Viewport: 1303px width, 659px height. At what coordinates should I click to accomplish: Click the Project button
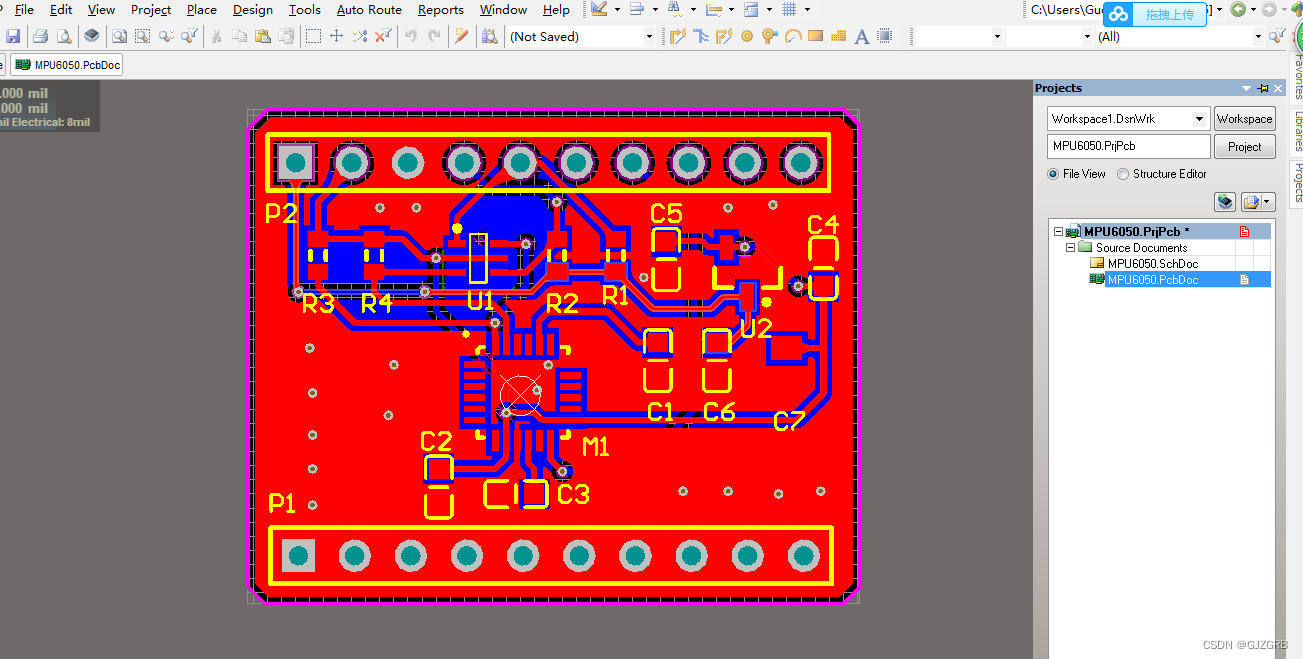tap(1245, 146)
